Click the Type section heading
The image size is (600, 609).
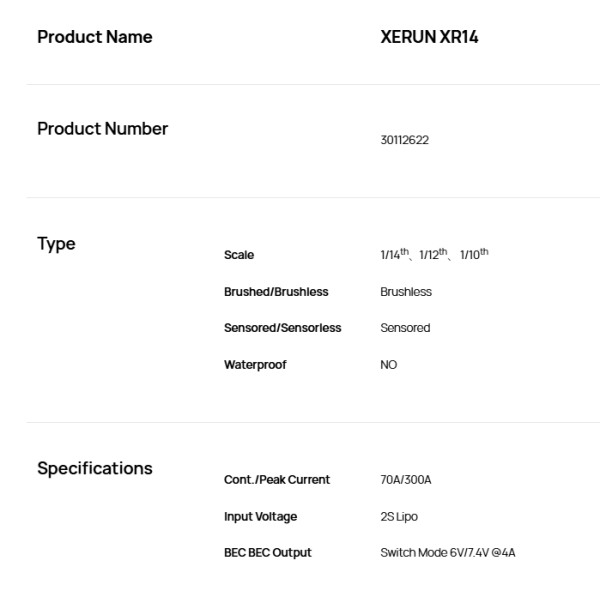point(56,244)
